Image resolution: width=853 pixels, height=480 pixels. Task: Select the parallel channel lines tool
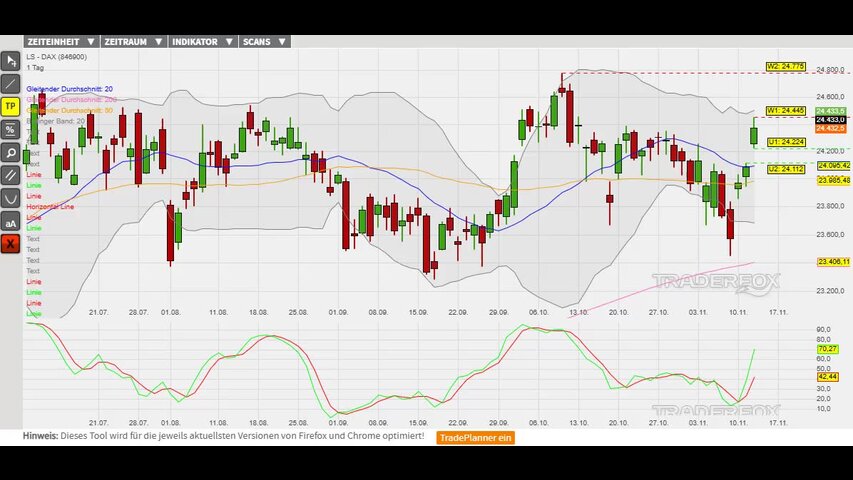[11, 176]
